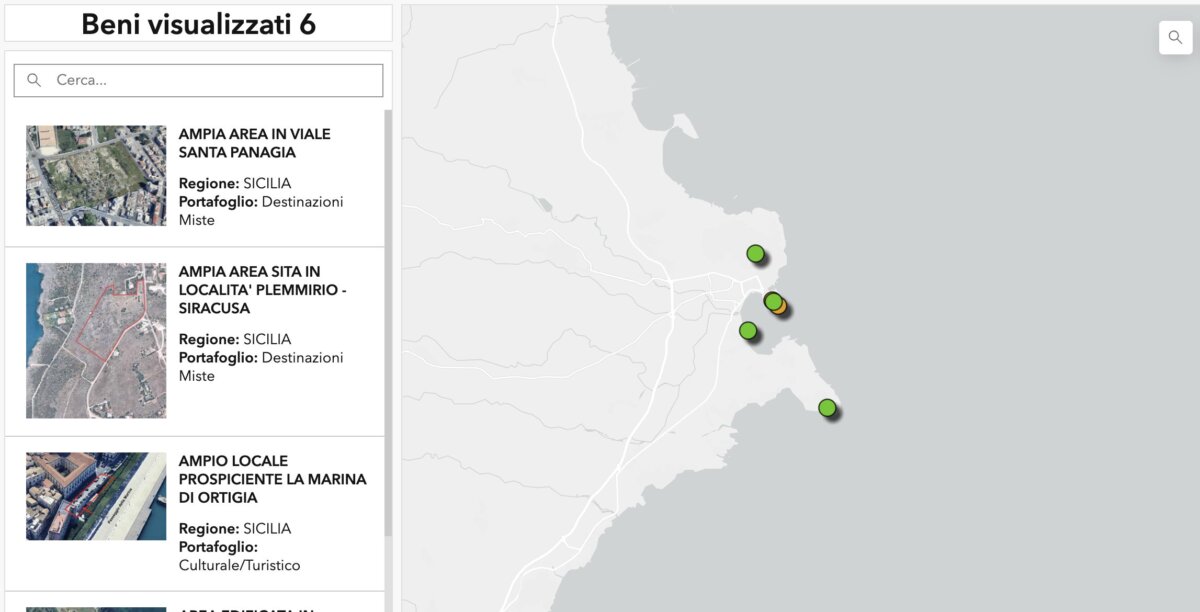Open 'AMPIO LOCALE PROSPICIENTE LA MARINA DI ORTIGIA'
The image size is (1200, 612).
click(x=272, y=479)
